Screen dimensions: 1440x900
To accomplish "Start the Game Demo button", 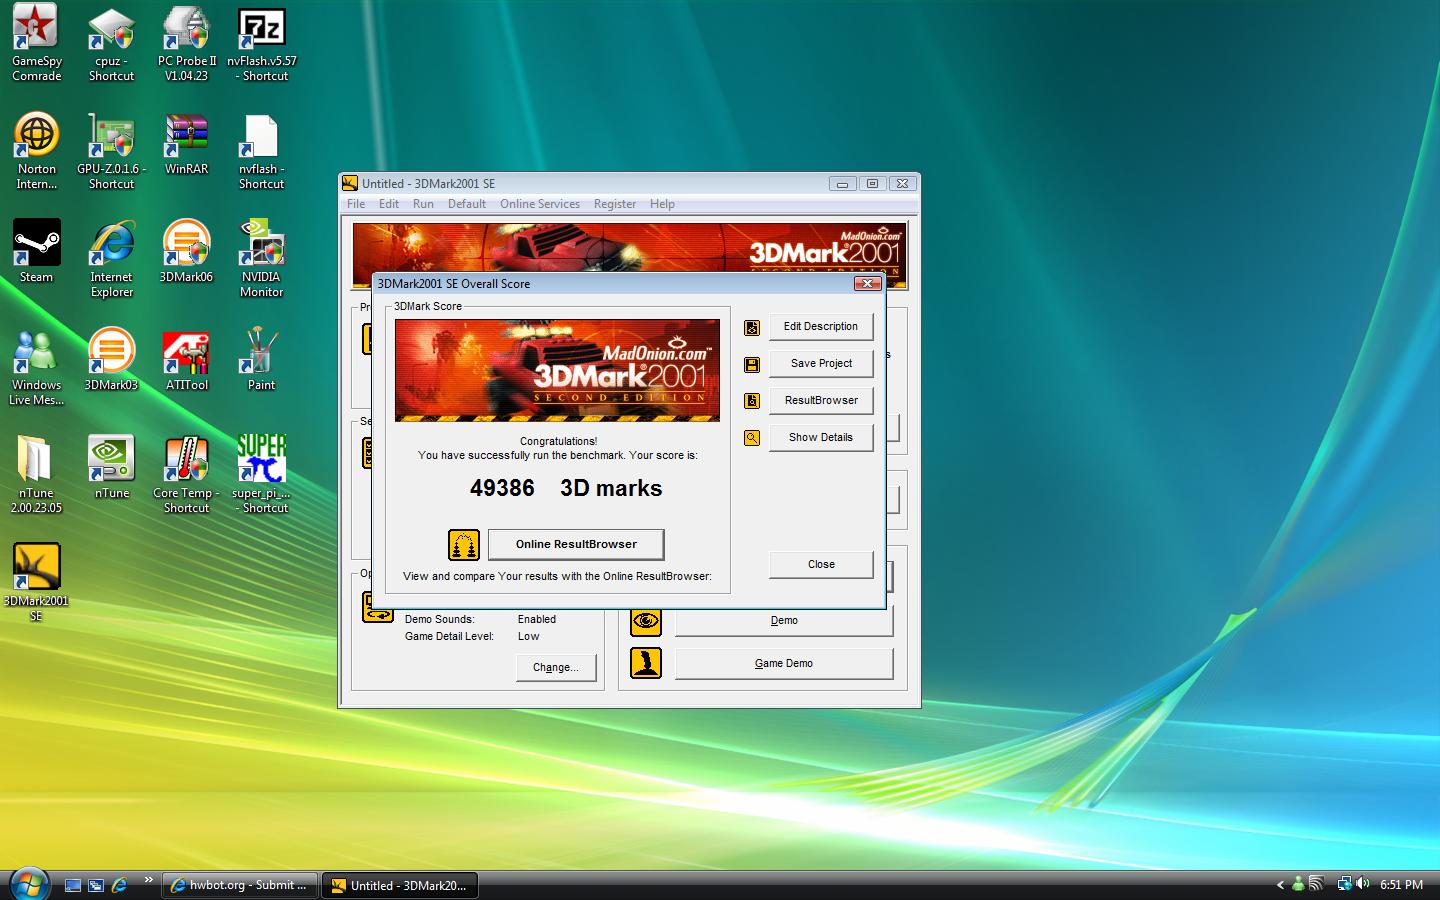I will coord(784,664).
